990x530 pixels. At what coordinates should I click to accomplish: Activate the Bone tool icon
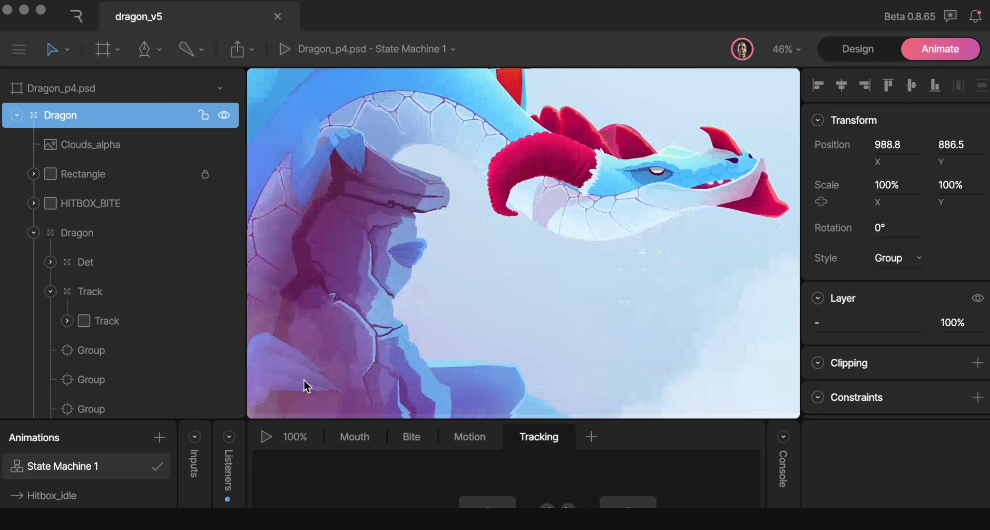tap(186, 49)
